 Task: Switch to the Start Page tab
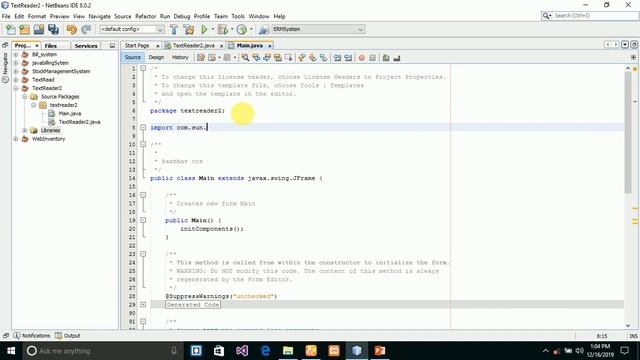(137, 46)
